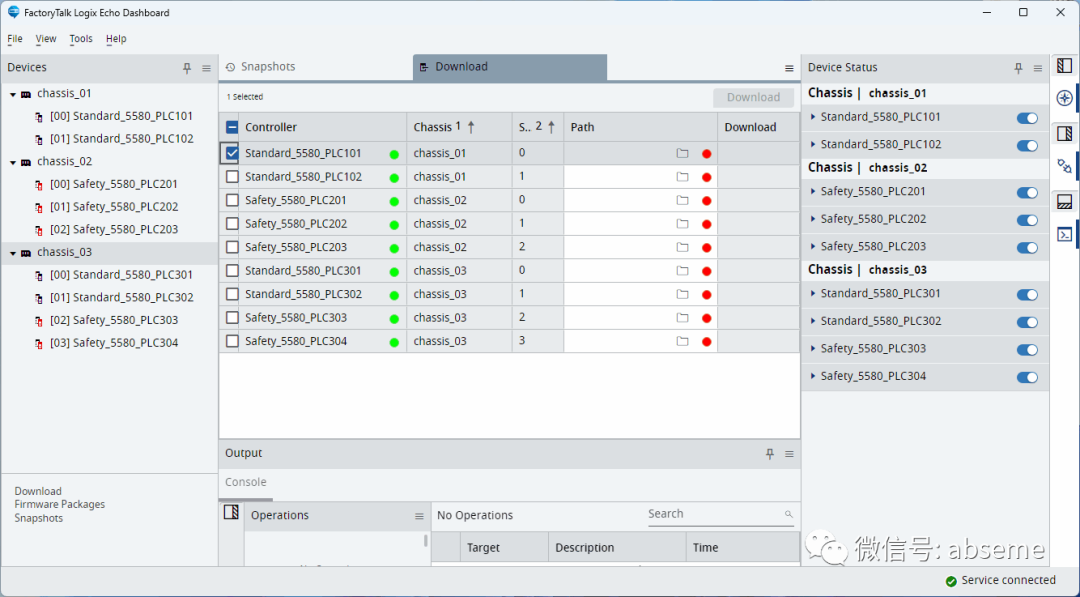
Task: Open Devices panel hamburger menu
Action: coord(206,68)
